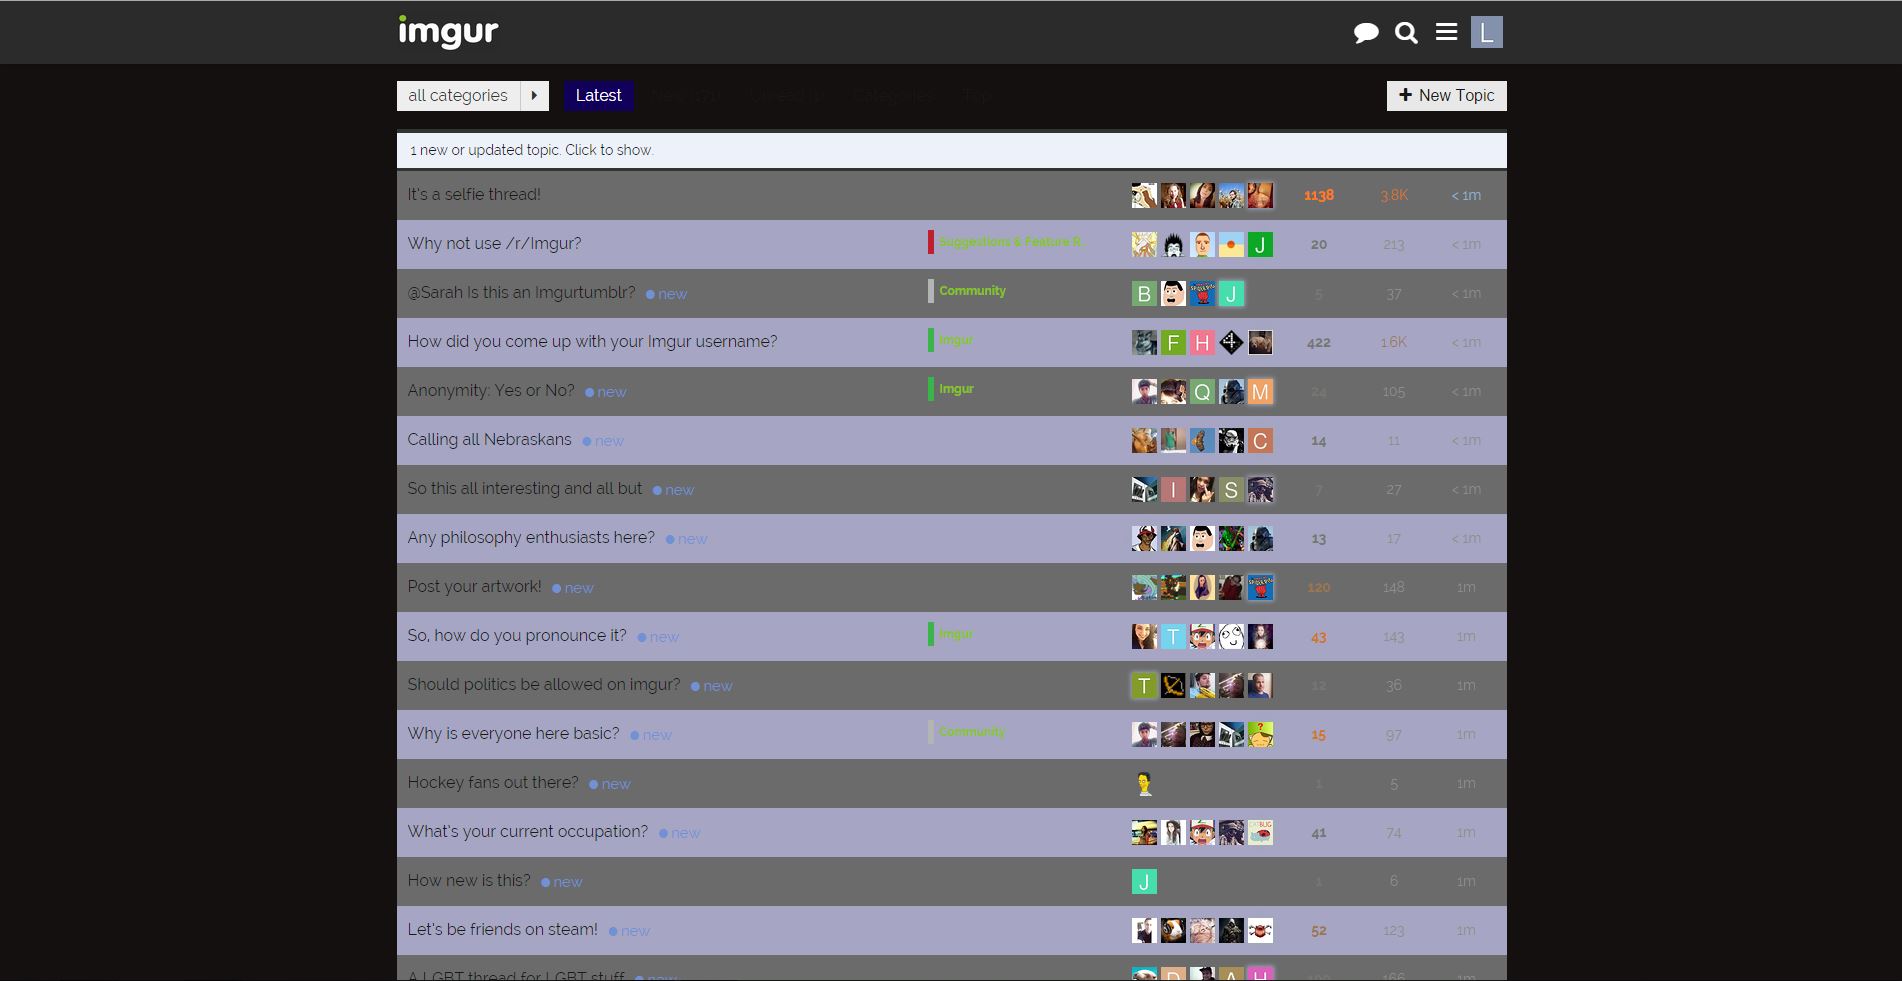1902x981 pixels.
Task: Click first avatar in friends on steam row
Action: pos(1144,930)
